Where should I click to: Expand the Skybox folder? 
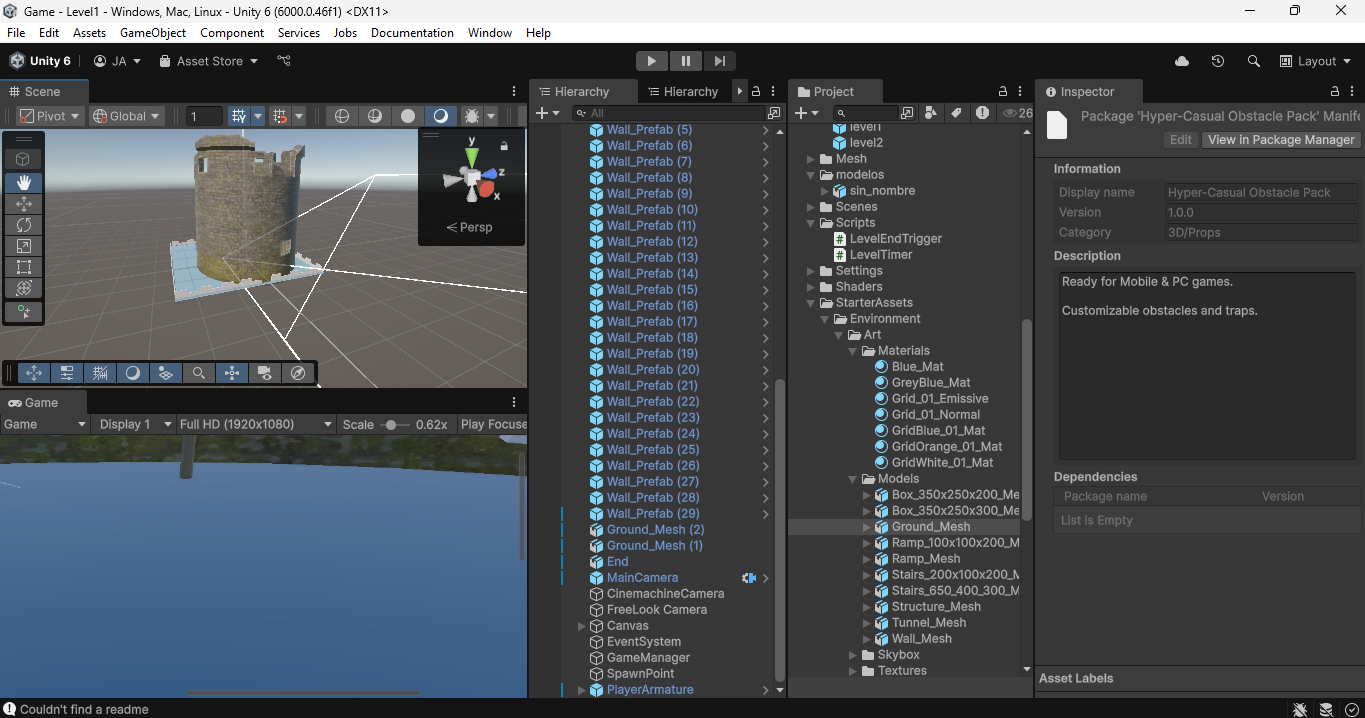coord(853,655)
